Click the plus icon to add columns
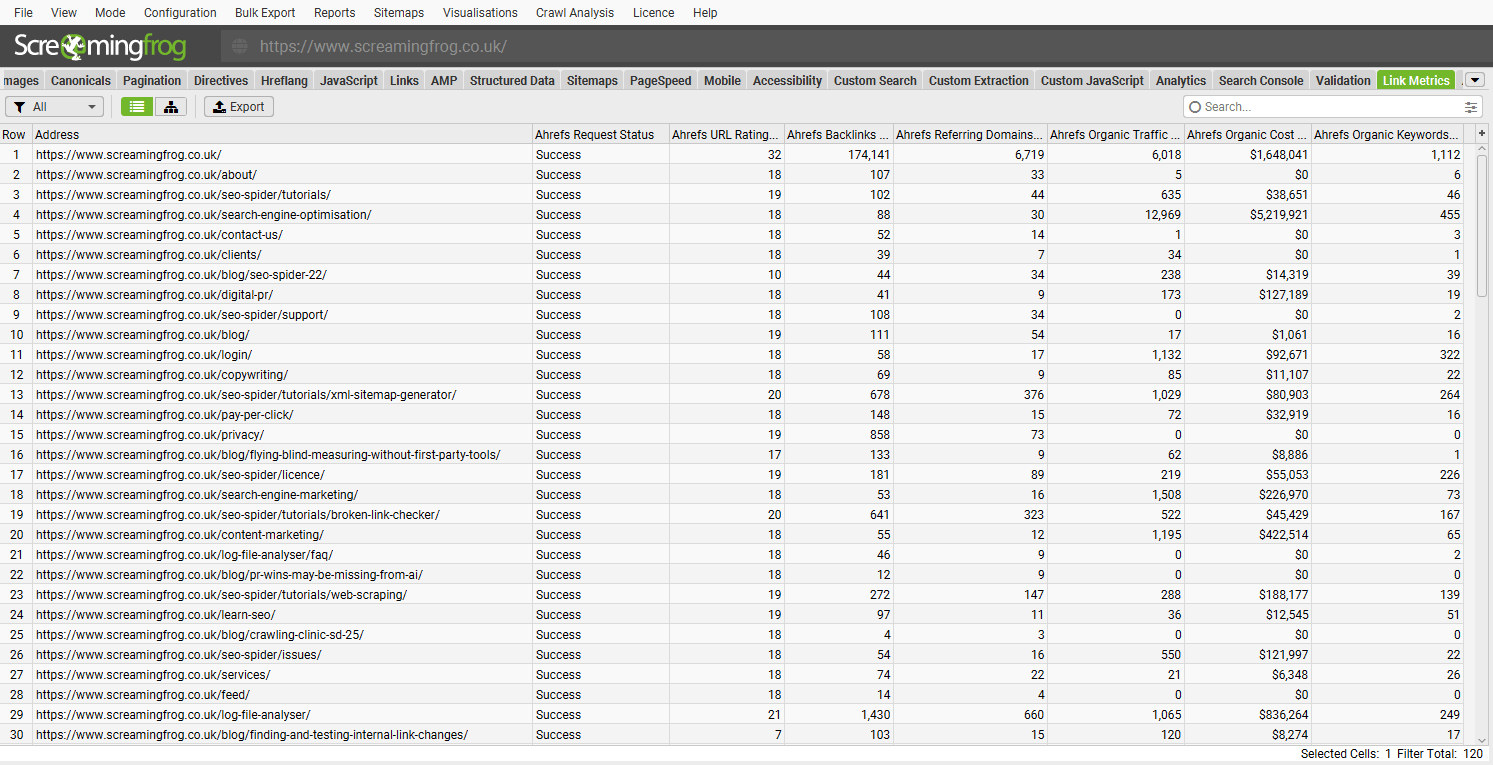 click(x=1481, y=134)
